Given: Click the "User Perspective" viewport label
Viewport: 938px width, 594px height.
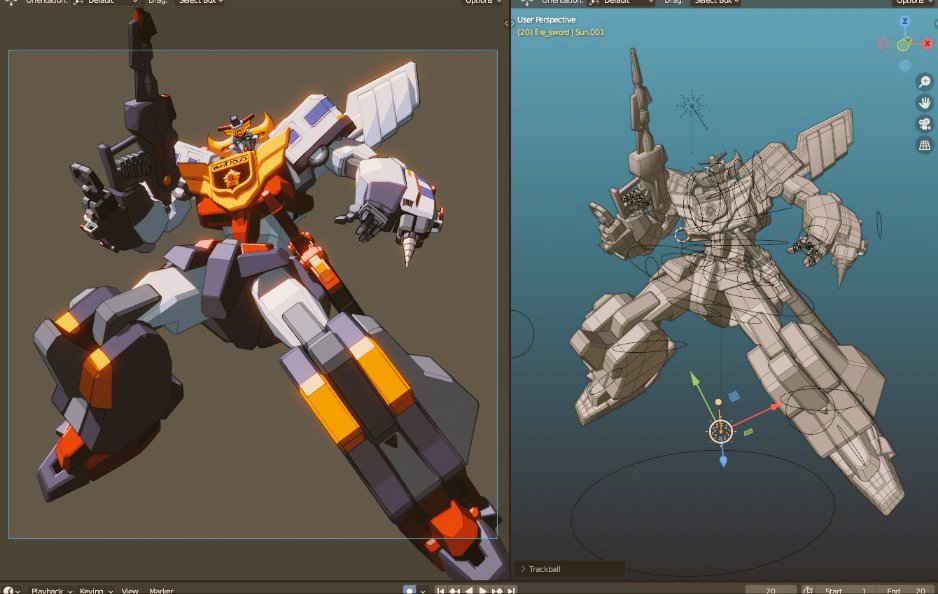Looking at the screenshot, I should [546, 20].
